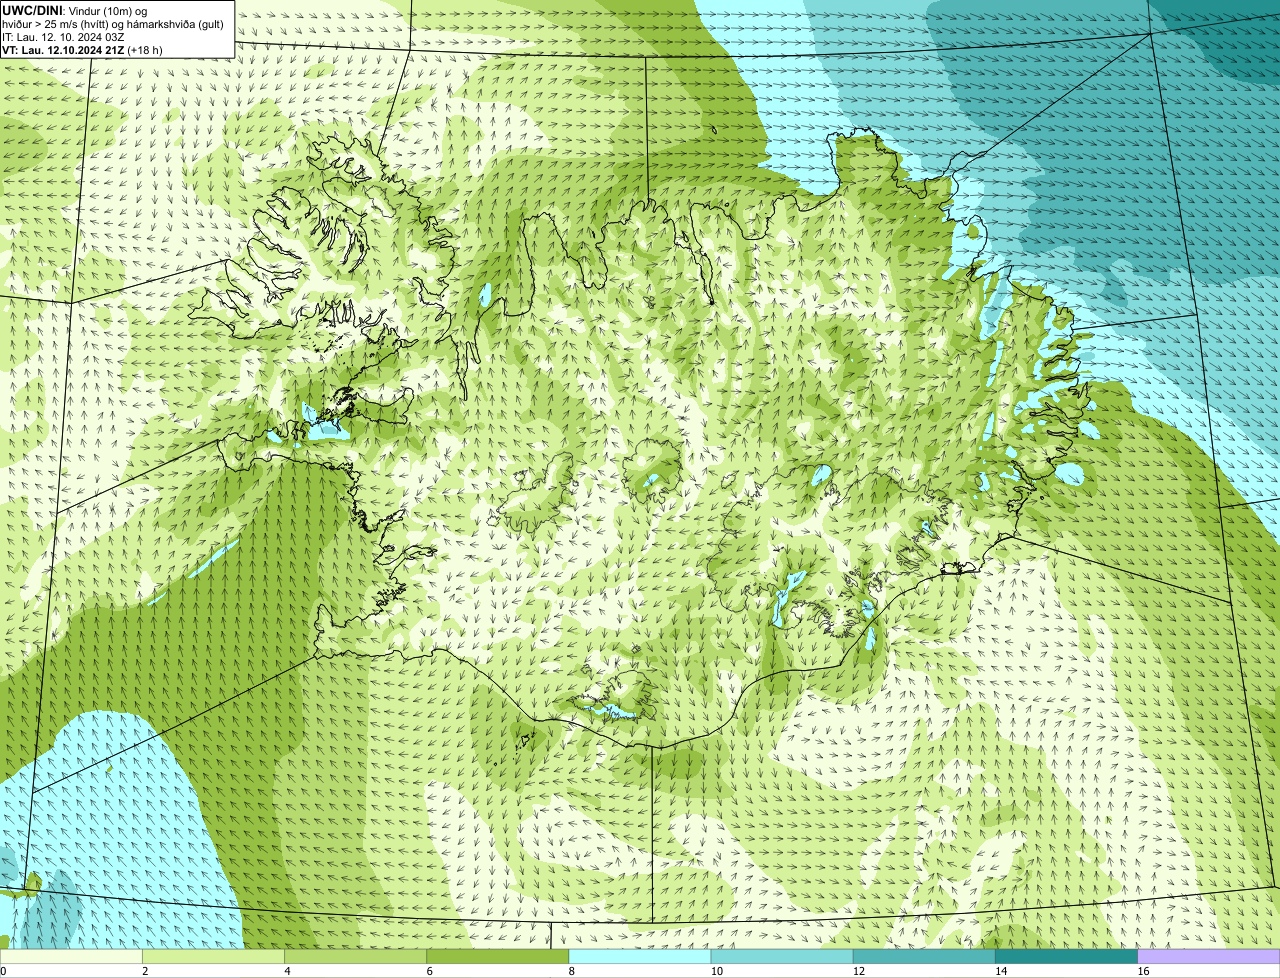Click the legend label '0'
This screenshot has height=978, width=1280.
click(4, 971)
